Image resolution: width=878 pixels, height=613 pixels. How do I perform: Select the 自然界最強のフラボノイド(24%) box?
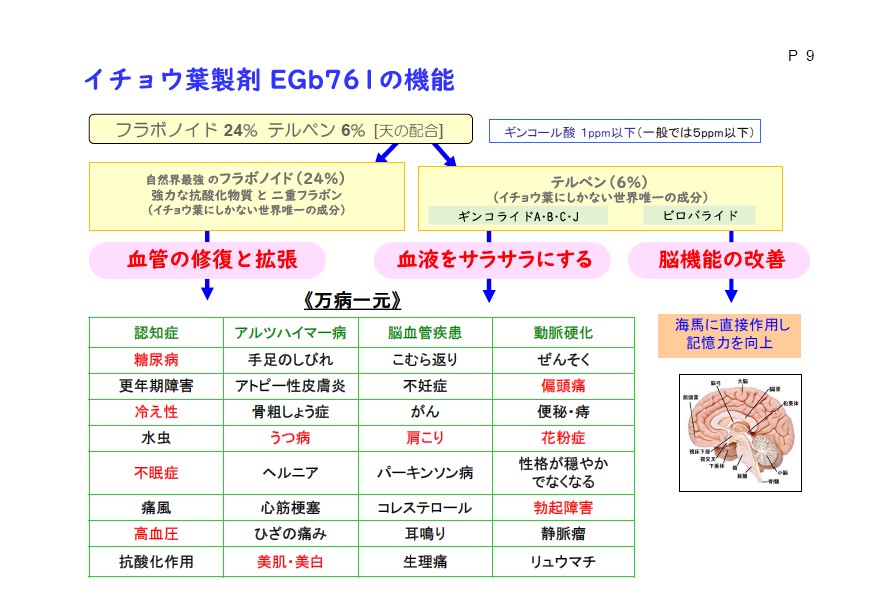point(246,196)
